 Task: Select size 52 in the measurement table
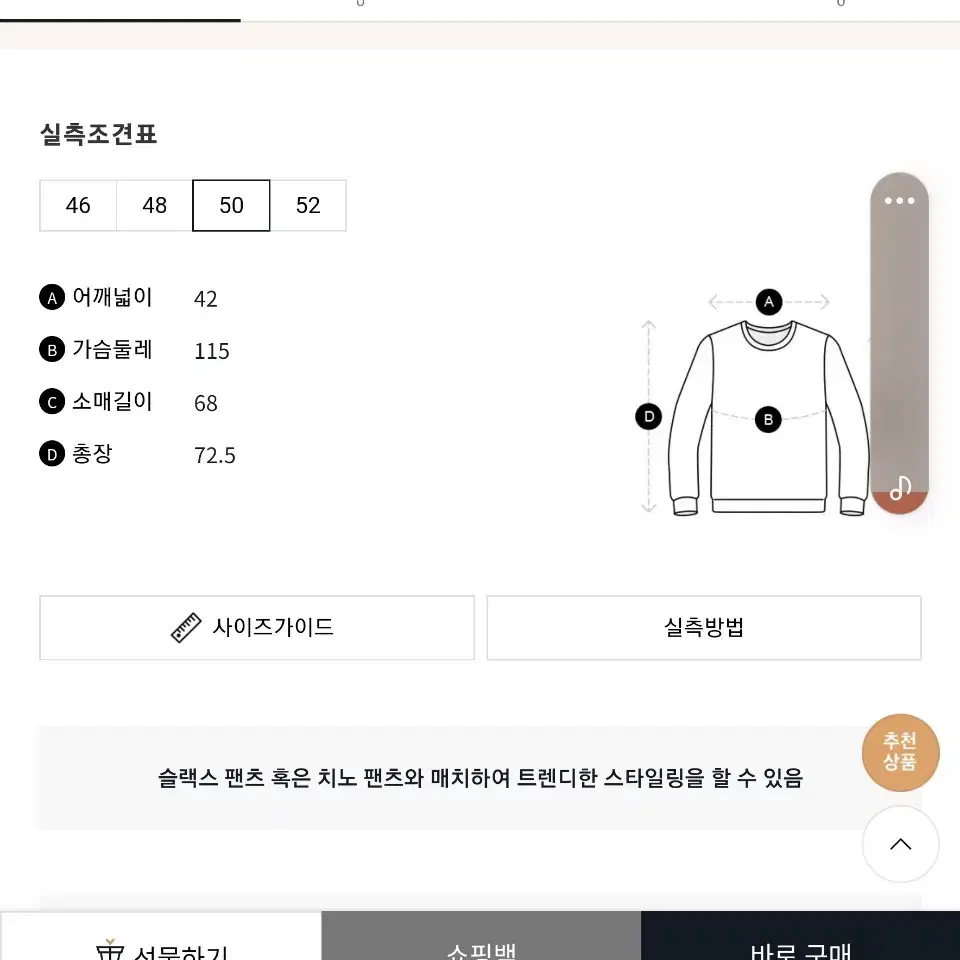[308, 205]
